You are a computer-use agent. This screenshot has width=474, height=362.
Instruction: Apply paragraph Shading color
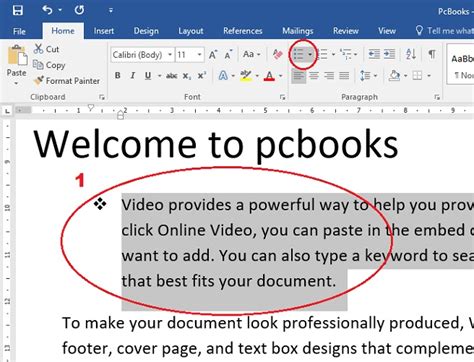394,76
